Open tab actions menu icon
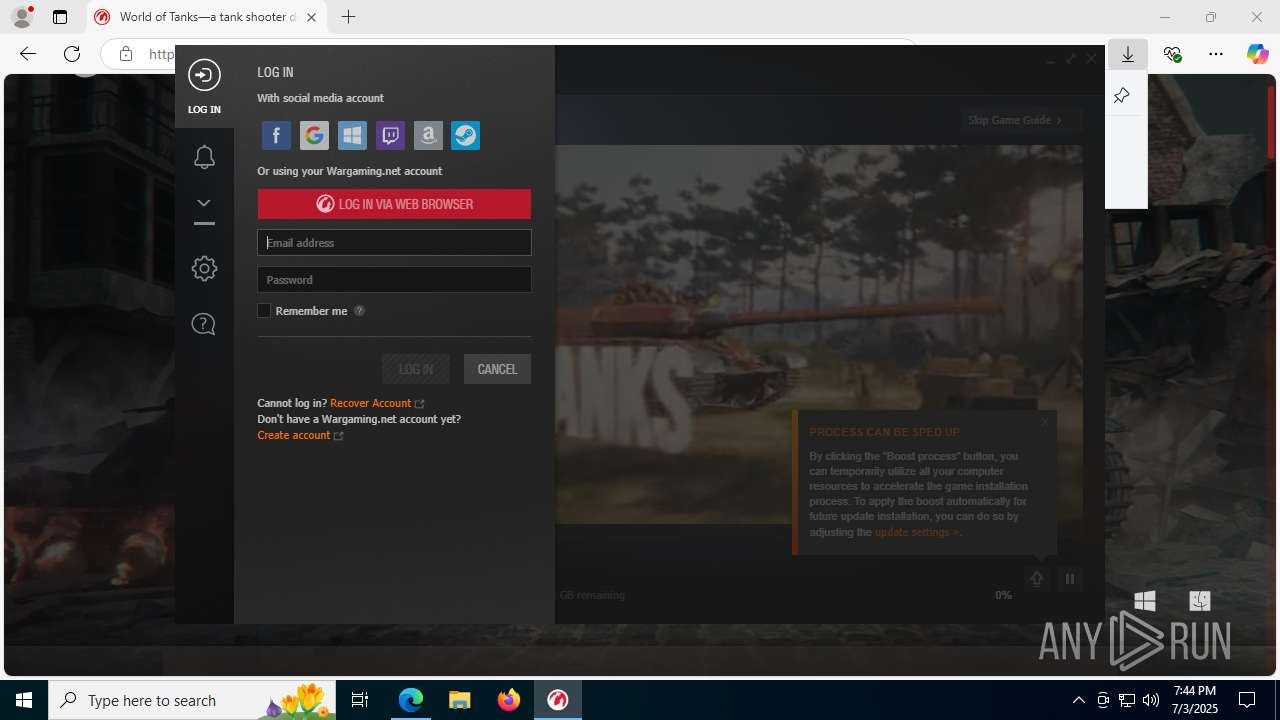The width and height of the screenshot is (1280, 720). click(x=60, y=17)
